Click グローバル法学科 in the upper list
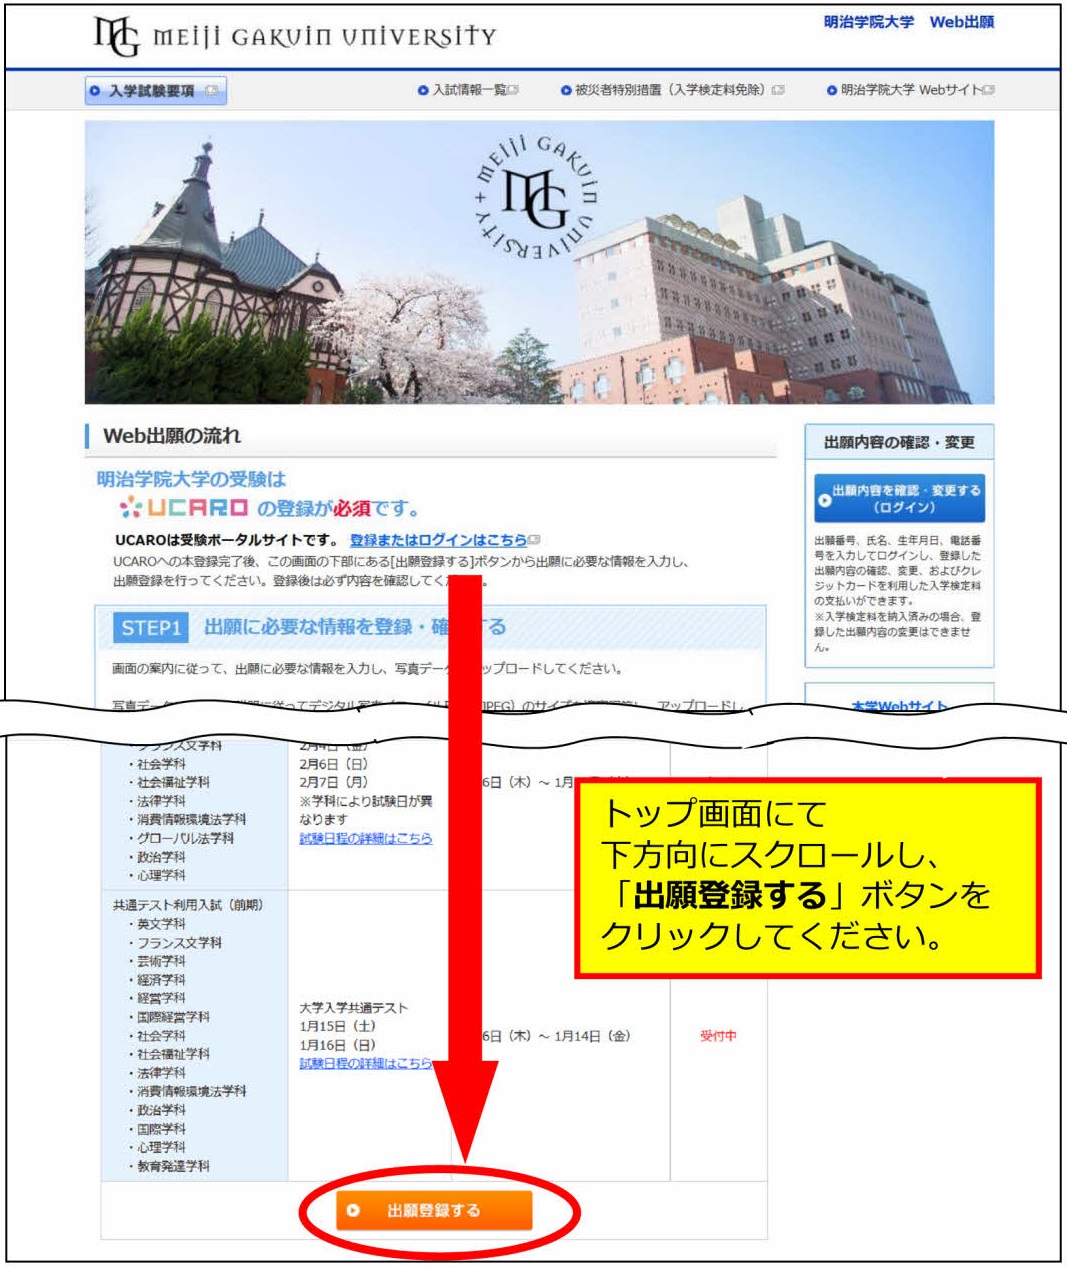Screen dimensions: 1067x1267 coord(185,838)
